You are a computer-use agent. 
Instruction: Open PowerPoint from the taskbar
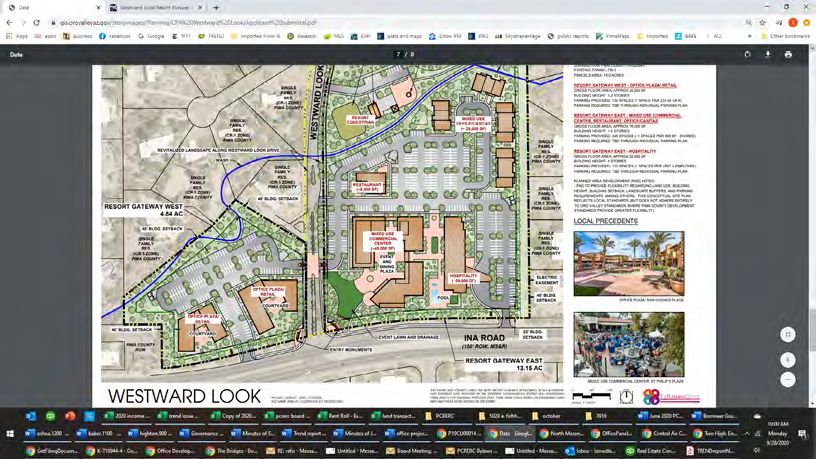[x=70, y=416]
